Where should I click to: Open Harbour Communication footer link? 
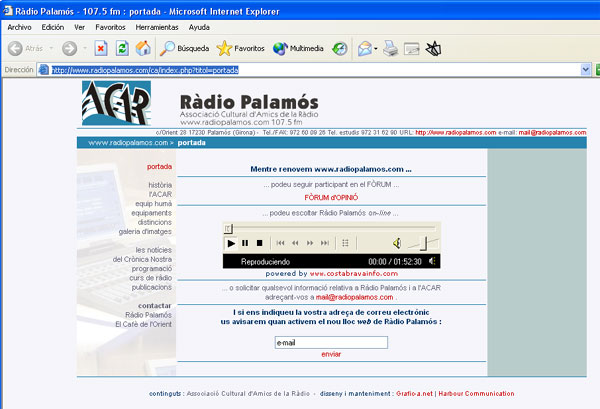(x=476, y=393)
